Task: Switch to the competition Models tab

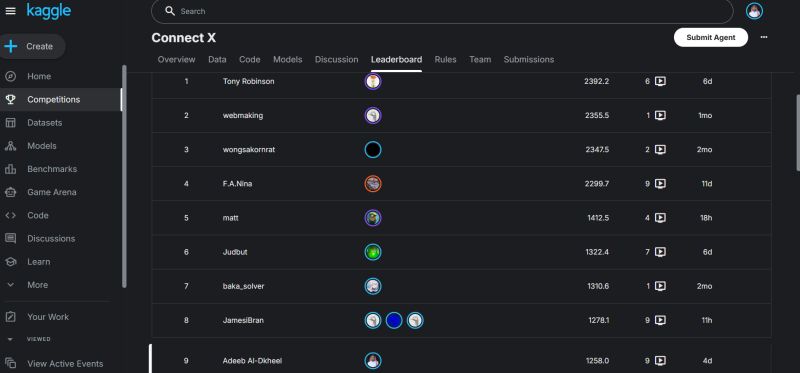Action: 288,60
